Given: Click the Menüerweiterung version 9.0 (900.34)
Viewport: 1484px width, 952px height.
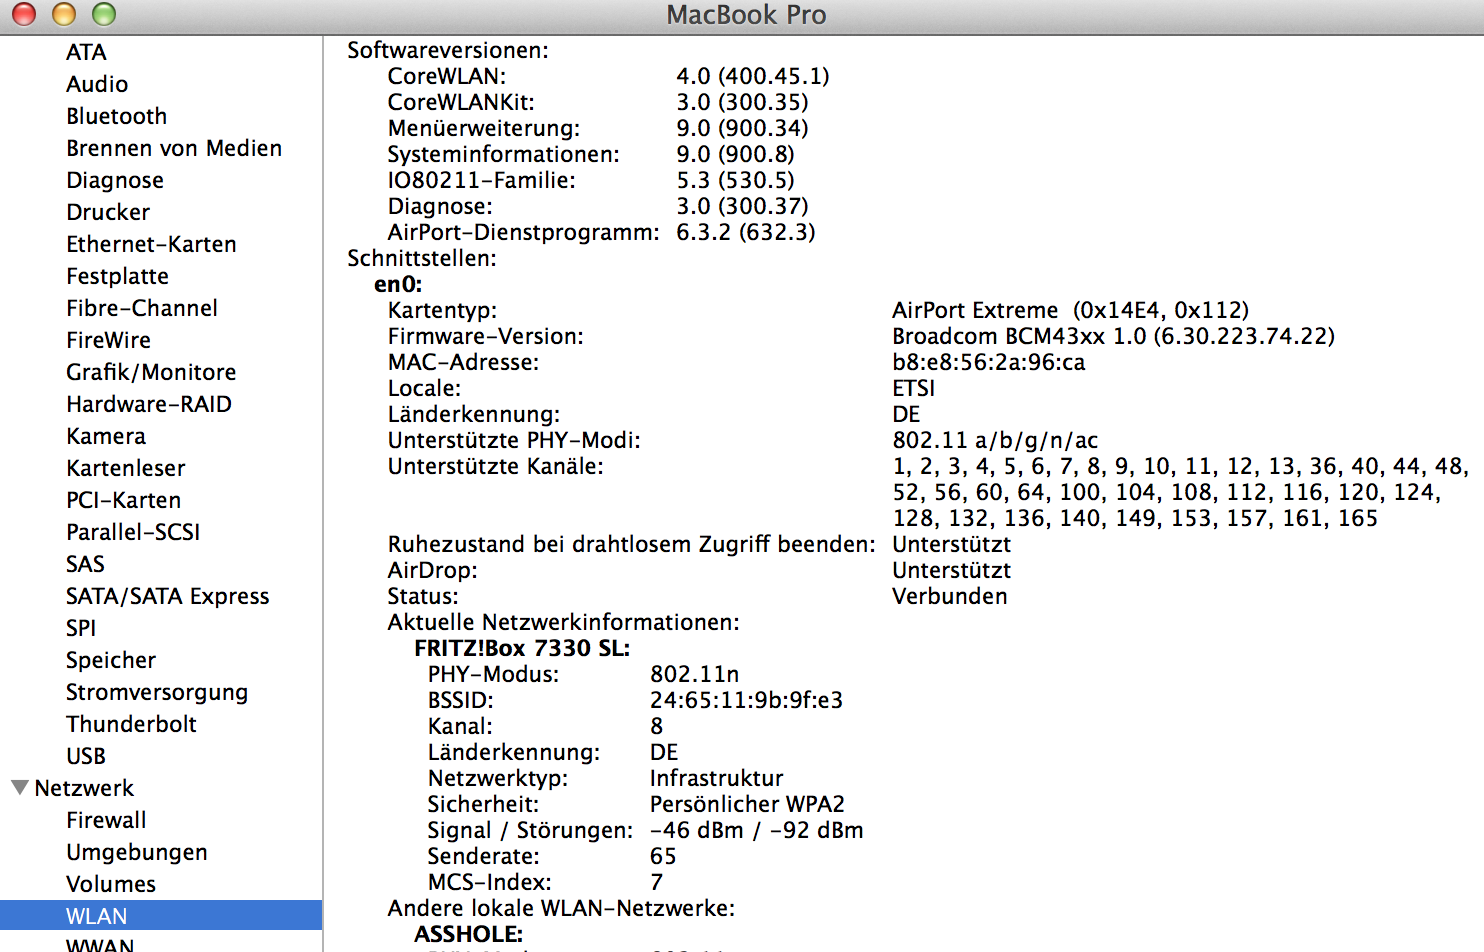Looking at the screenshot, I should (x=742, y=128).
